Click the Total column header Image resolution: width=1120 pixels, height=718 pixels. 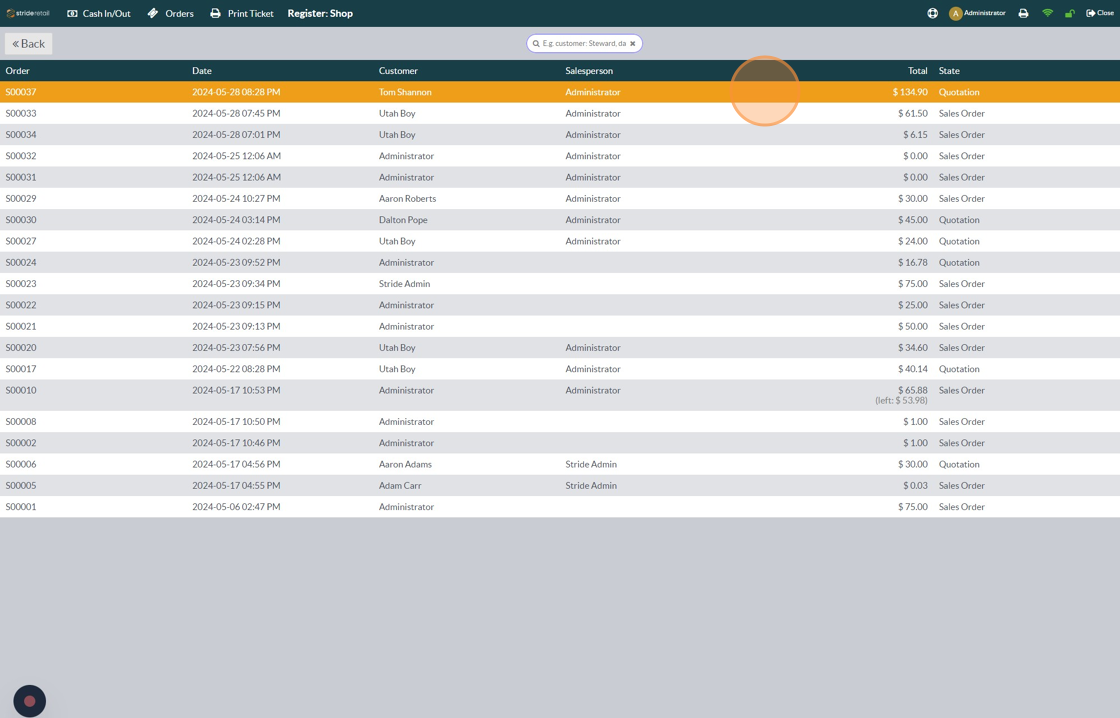tap(918, 71)
